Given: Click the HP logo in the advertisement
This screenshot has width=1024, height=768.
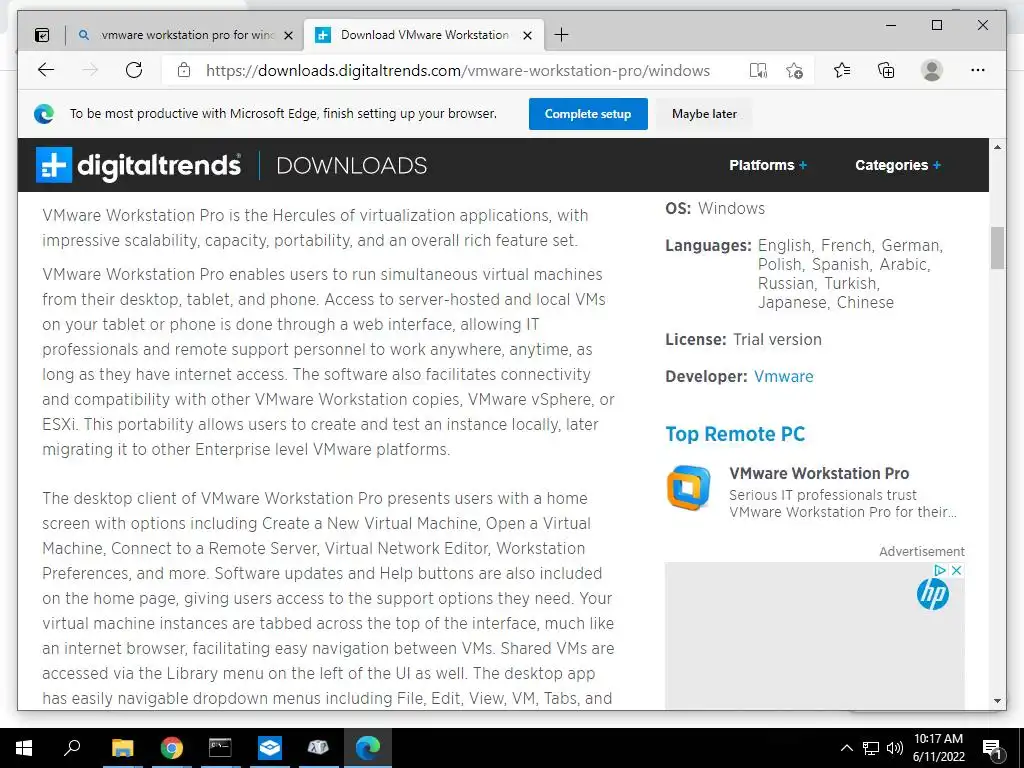Looking at the screenshot, I should click(933, 595).
